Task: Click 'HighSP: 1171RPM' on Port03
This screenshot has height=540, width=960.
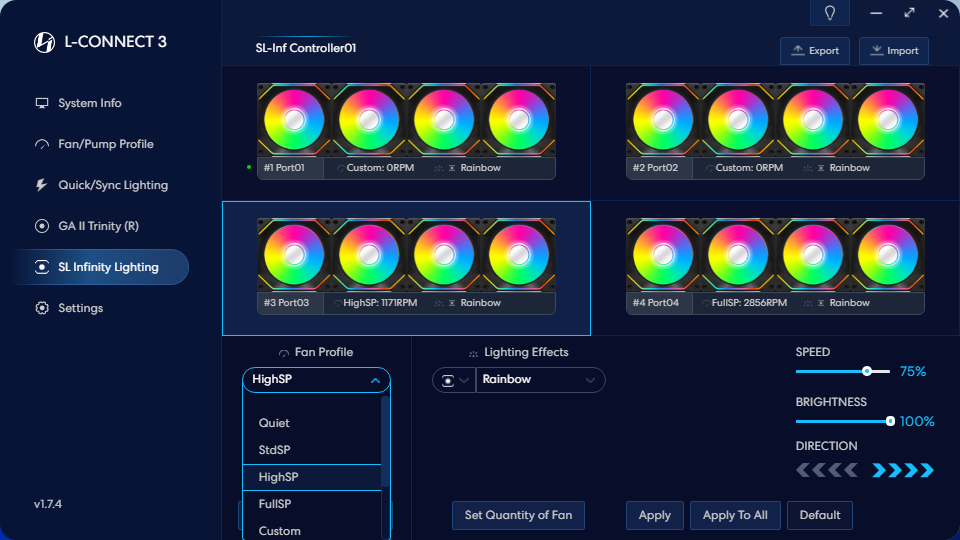Action: pyautogui.click(x=380, y=303)
